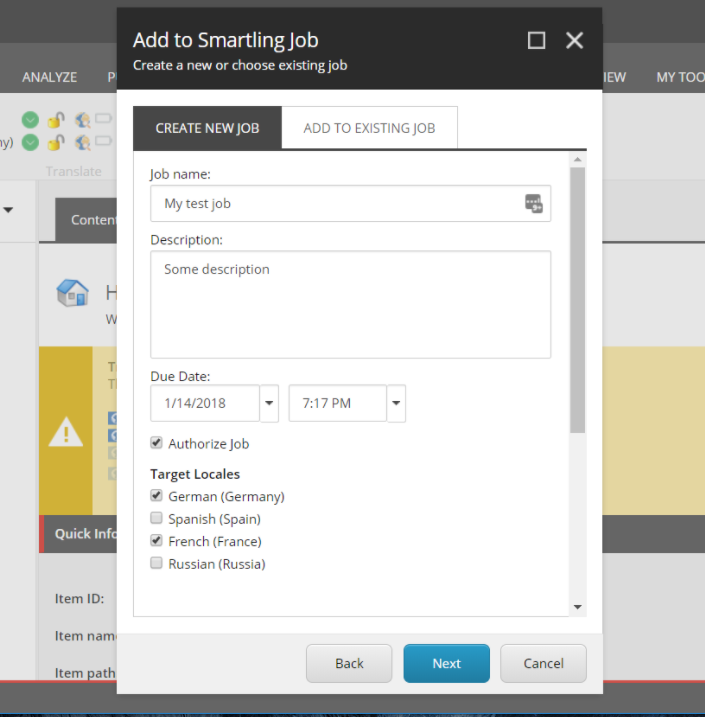The height and width of the screenshot is (717, 705).
Task: Click the job name autofill icon
Action: (534, 203)
